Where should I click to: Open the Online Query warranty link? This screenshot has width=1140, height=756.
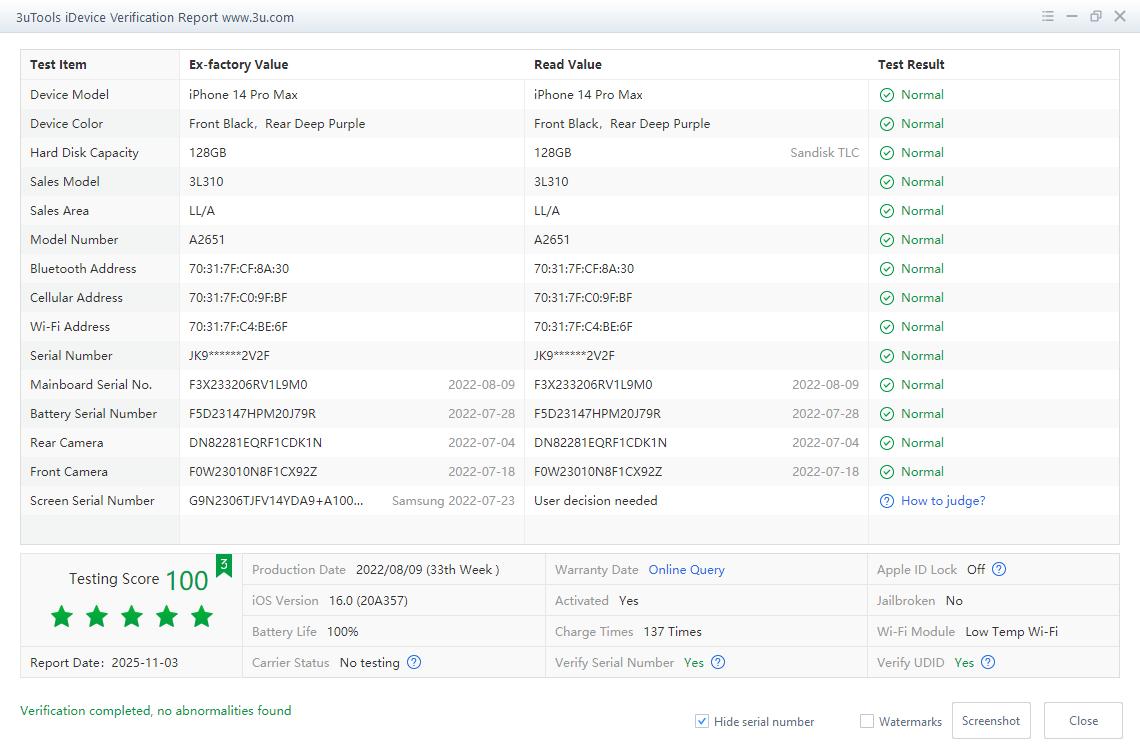click(x=686, y=569)
